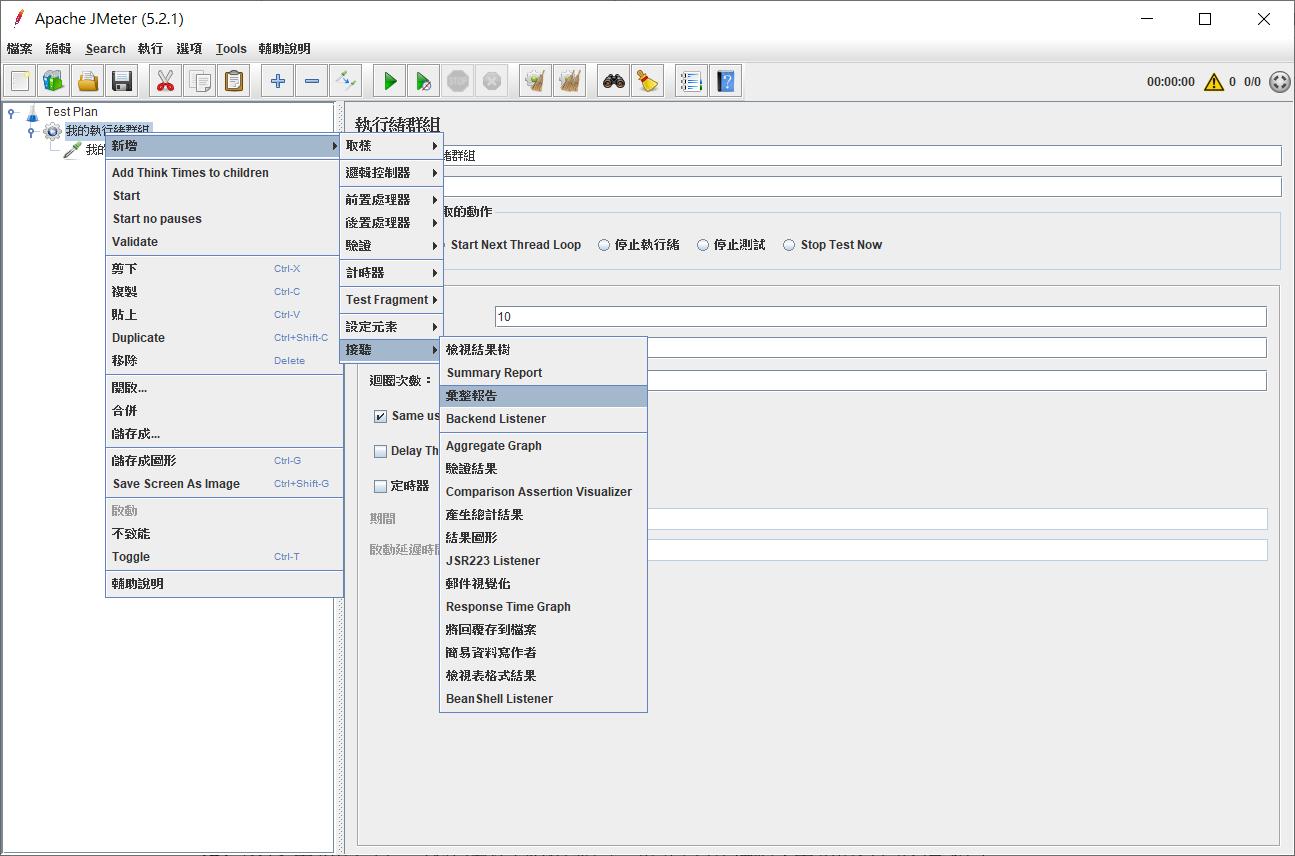
Task: Open Search with binoculars icon
Action: coord(614,81)
